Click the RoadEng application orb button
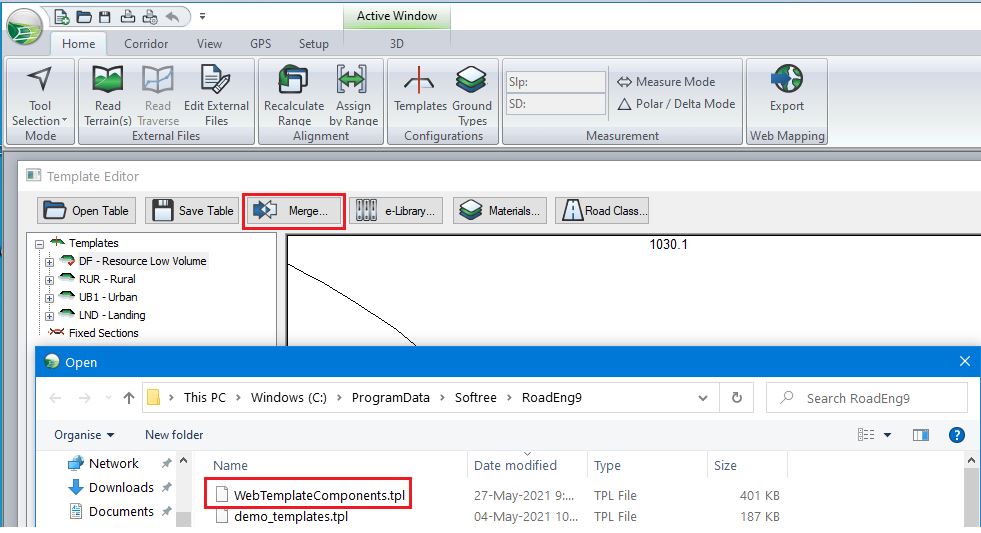 pos(24,28)
